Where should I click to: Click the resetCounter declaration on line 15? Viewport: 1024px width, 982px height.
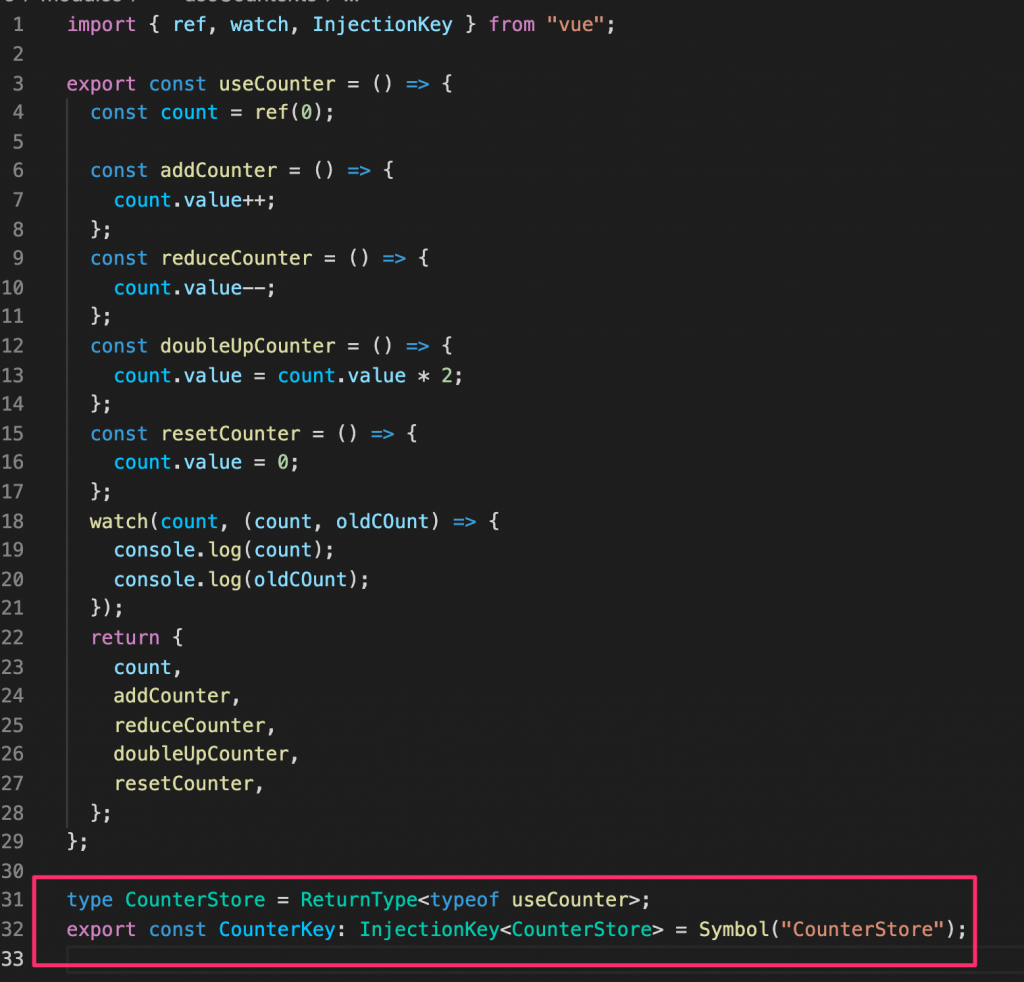coord(230,433)
